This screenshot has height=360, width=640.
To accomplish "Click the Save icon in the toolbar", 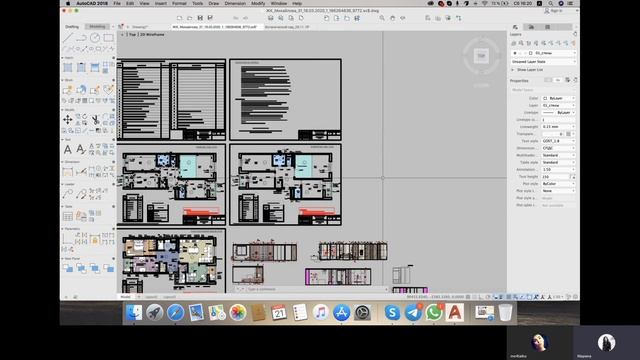I will [200, 18].
